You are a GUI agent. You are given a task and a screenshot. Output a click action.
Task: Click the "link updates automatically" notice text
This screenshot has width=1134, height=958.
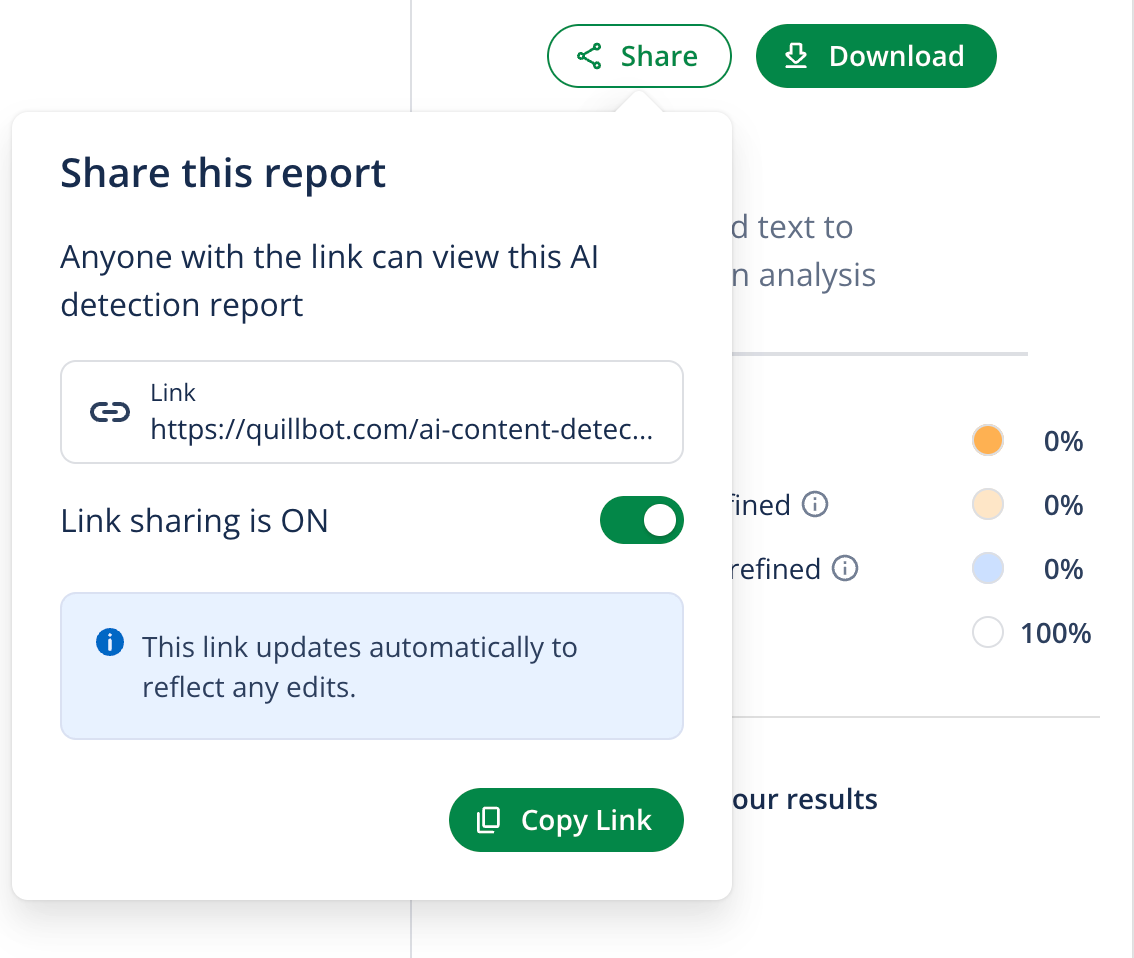coord(359,667)
